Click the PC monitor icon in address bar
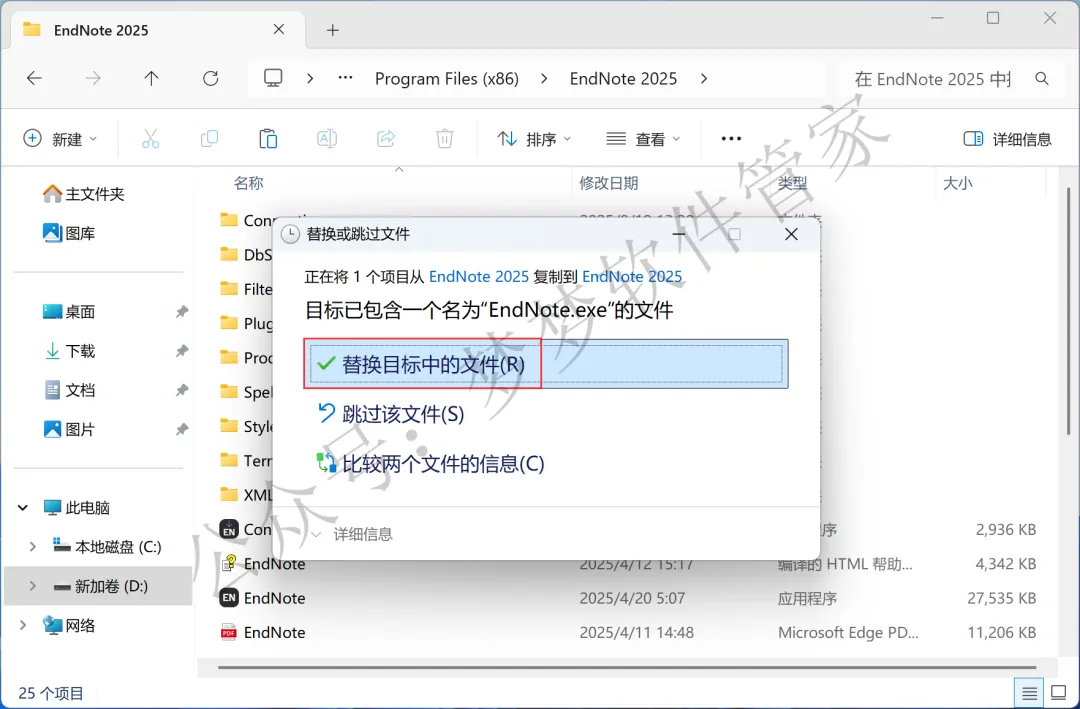Image resolution: width=1080 pixels, height=709 pixels. tap(273, 78)
